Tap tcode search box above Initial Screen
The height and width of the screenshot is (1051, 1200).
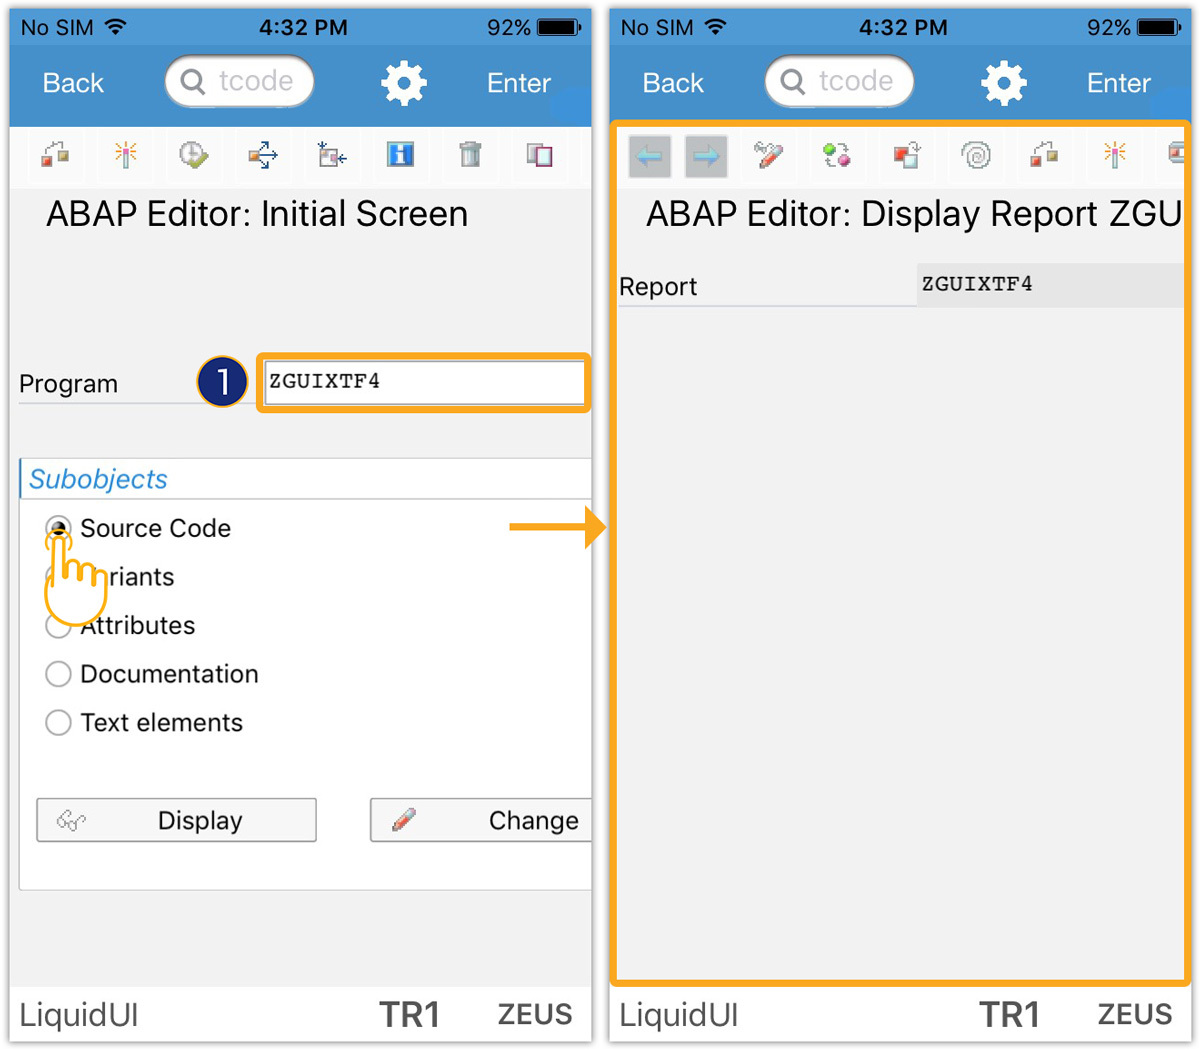[240, 82]
